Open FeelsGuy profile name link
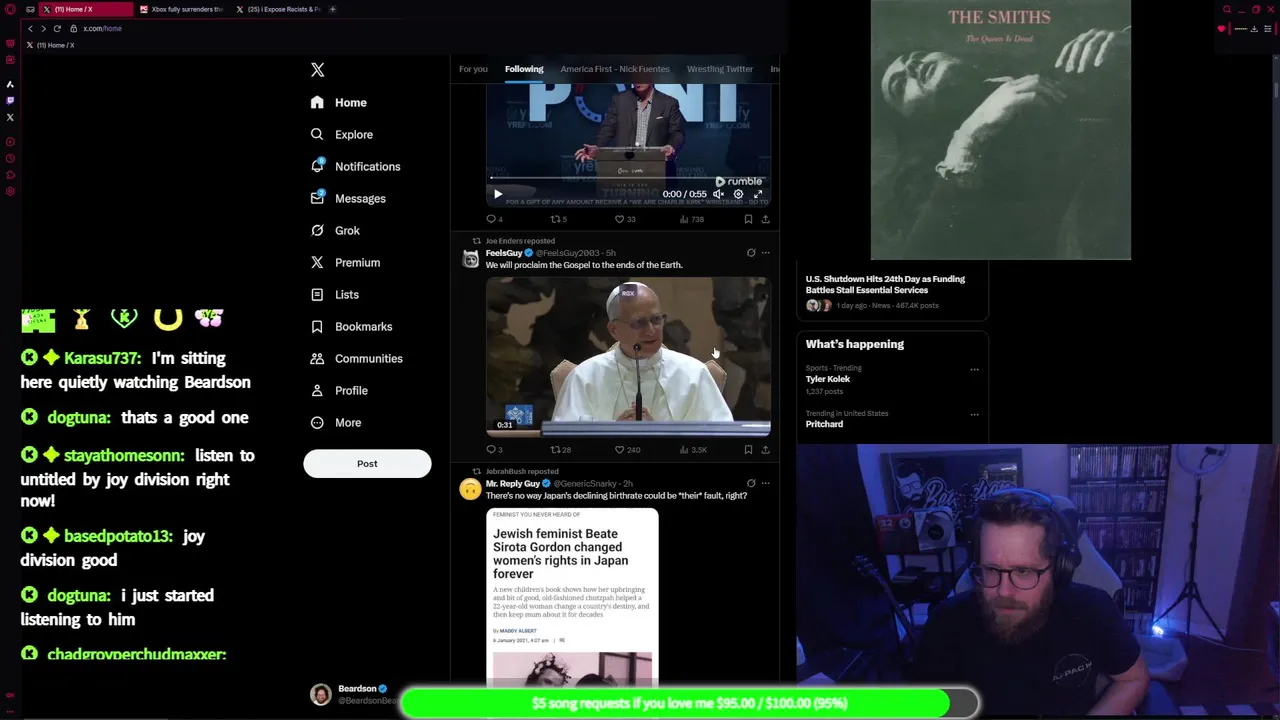The width and height of the screenshot is (1280, 720). pos(504,253)
